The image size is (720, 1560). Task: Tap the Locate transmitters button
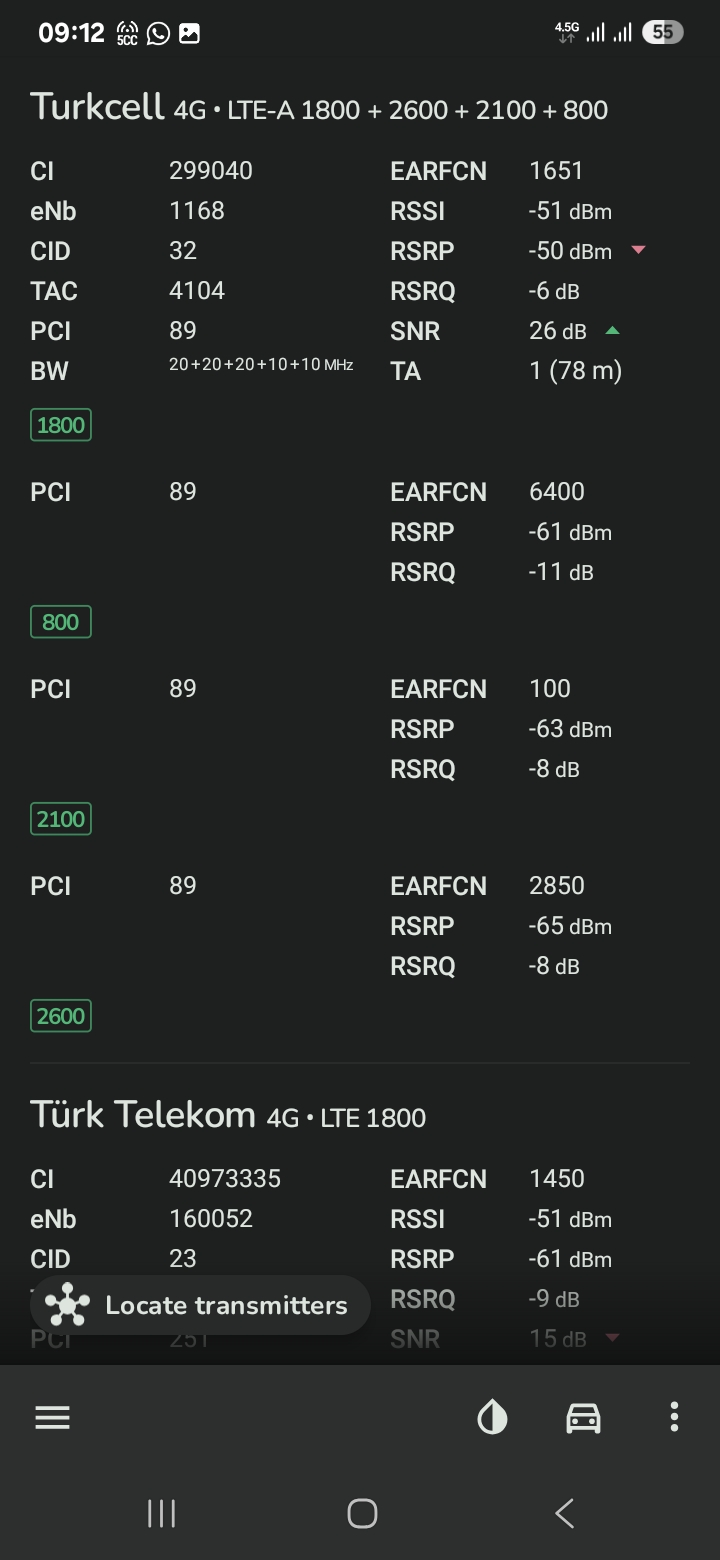tap(200, 1305)
